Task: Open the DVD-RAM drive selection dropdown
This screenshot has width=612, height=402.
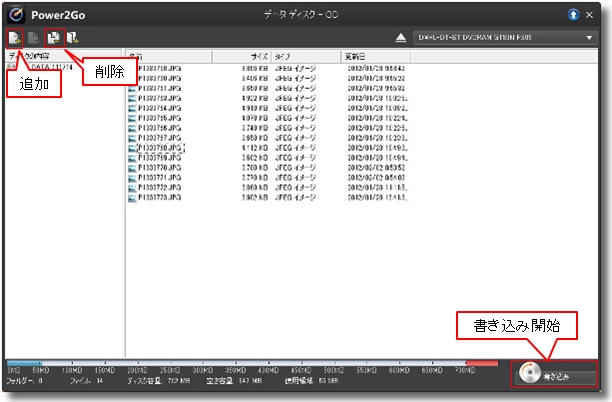Action: [x=505, y=38]
